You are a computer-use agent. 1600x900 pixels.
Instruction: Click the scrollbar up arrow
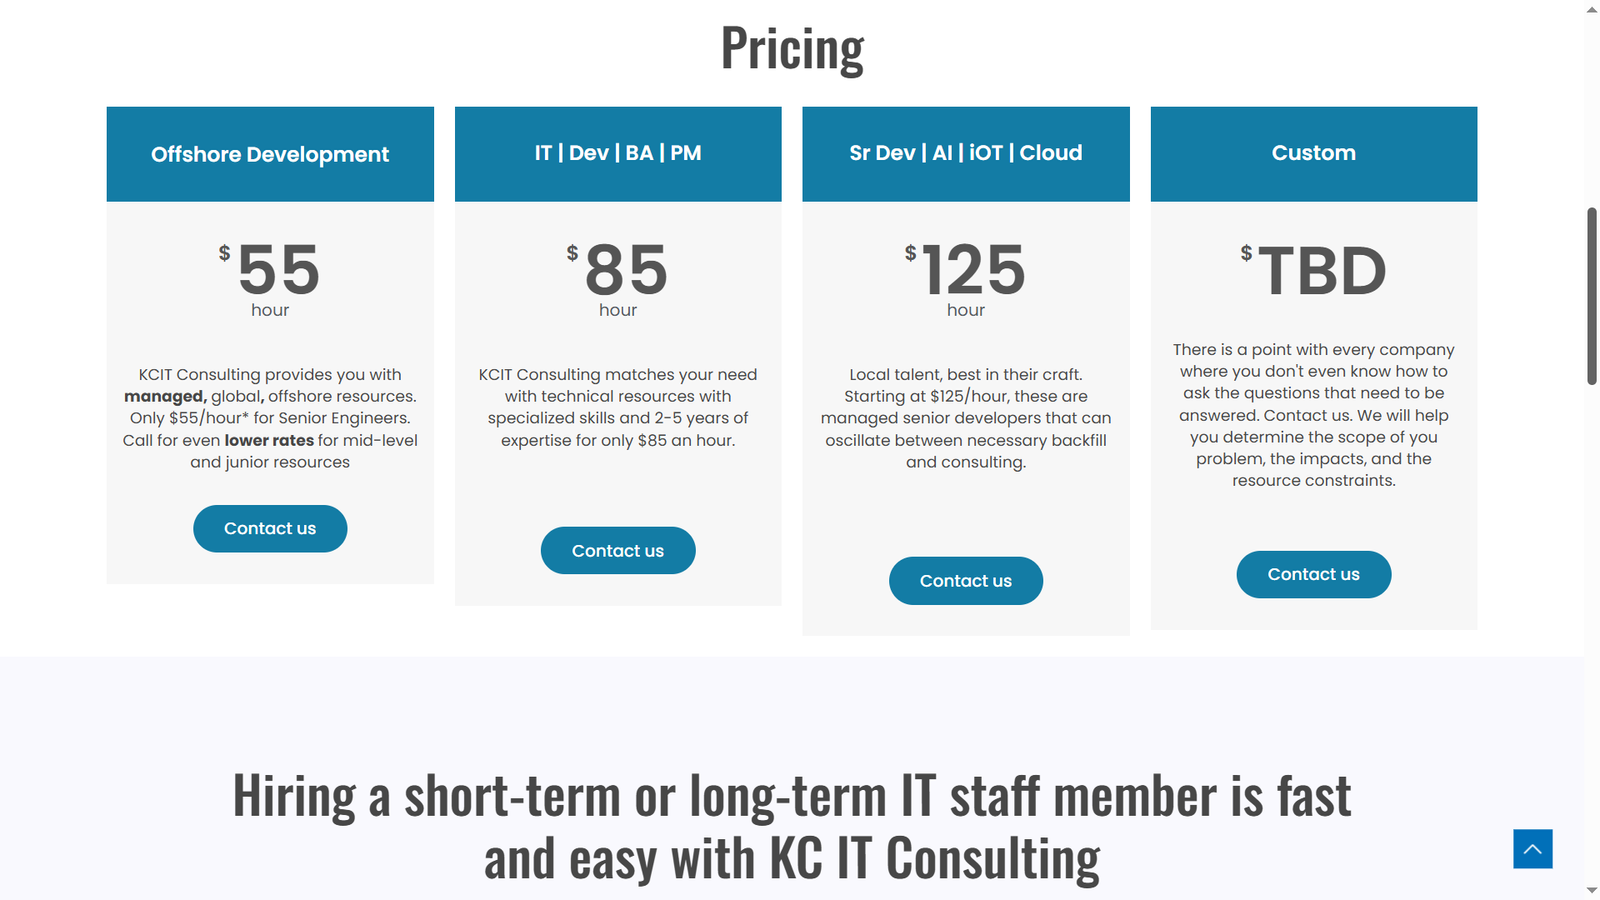[1592, 9]
